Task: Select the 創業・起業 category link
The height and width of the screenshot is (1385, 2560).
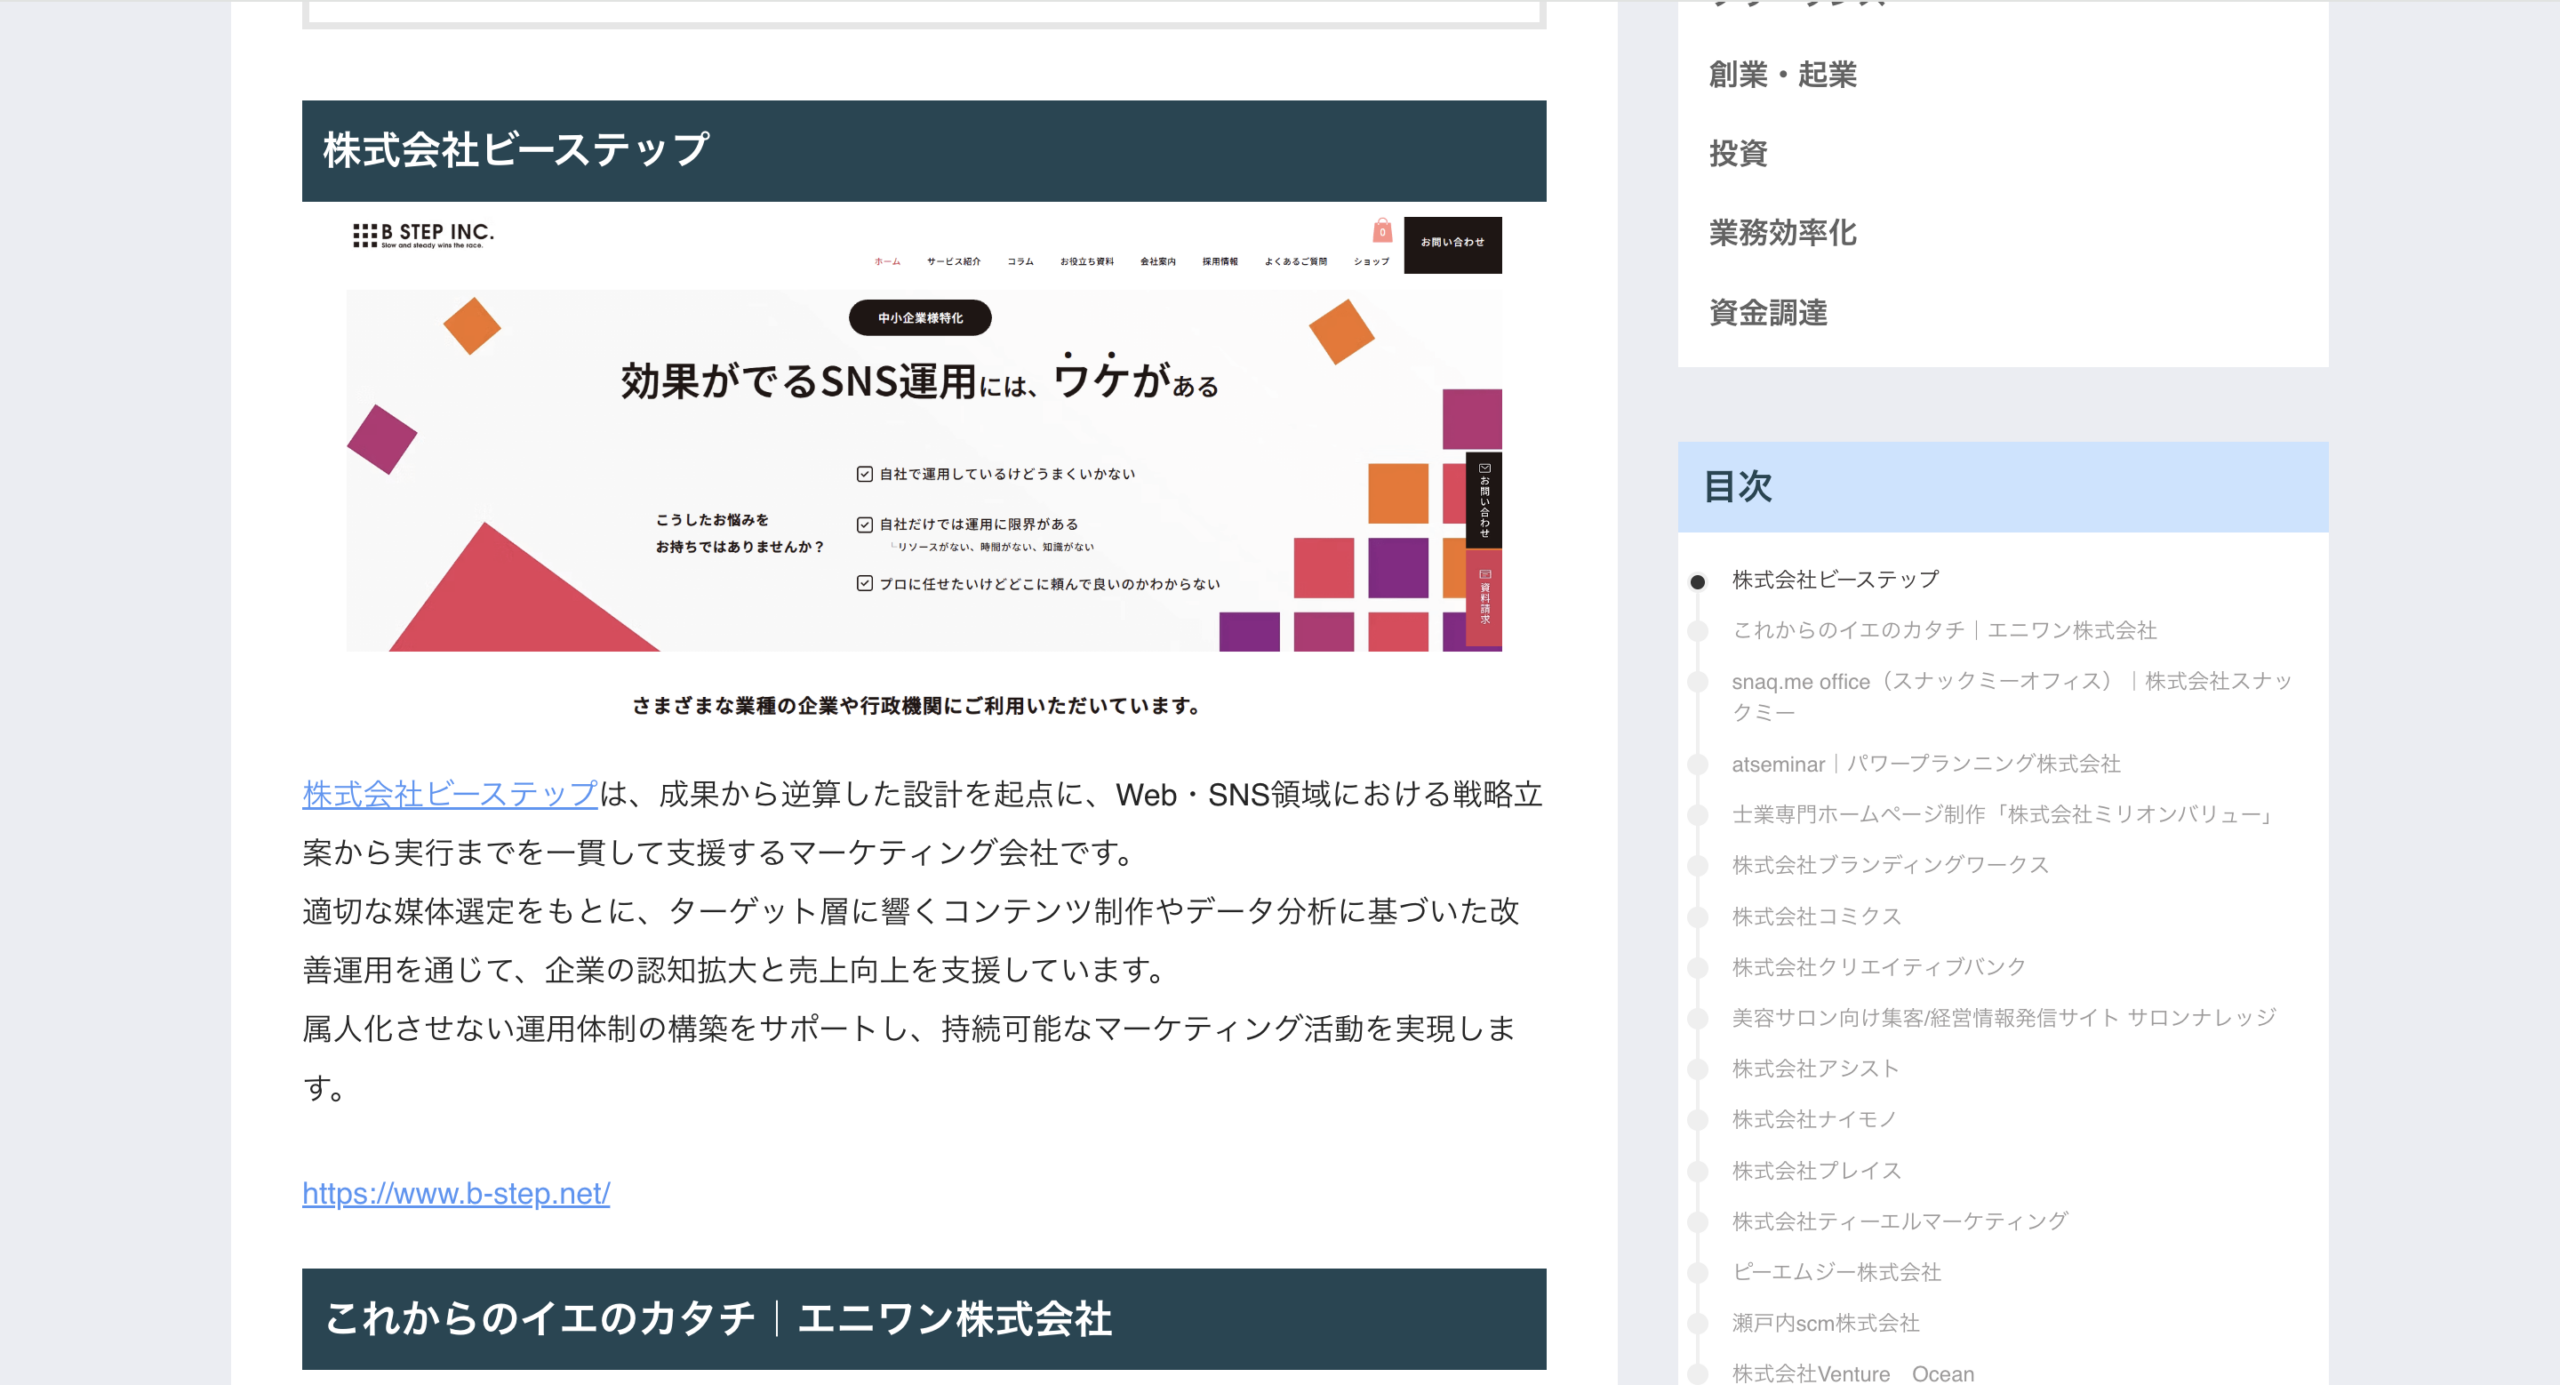Action: point(1782,75)
